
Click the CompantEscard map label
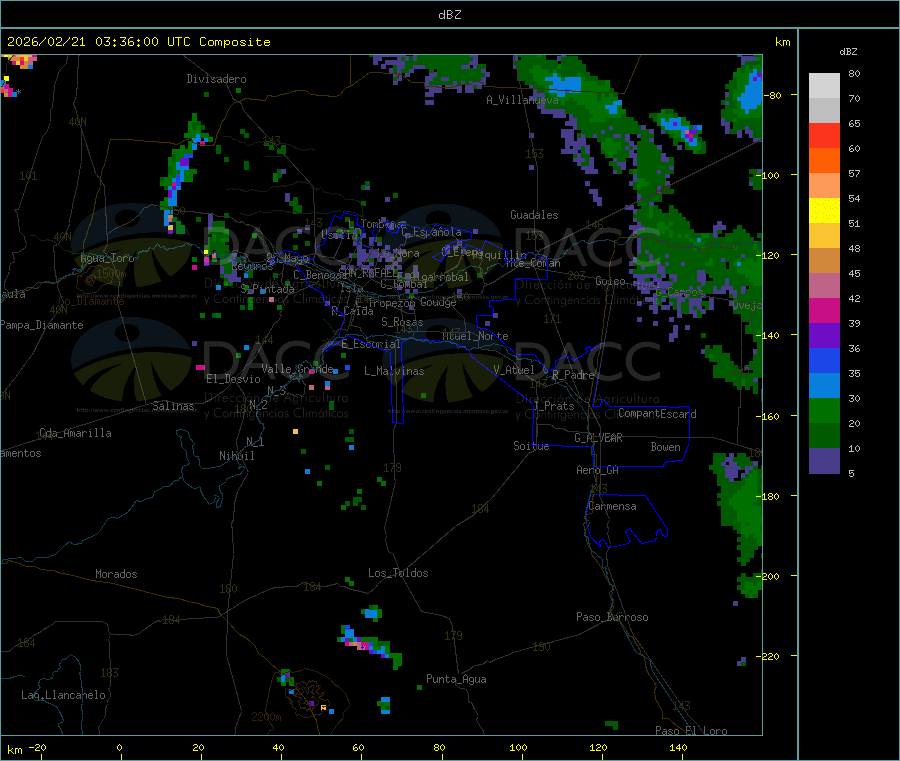pyautogui.click(x=657, y=414)
